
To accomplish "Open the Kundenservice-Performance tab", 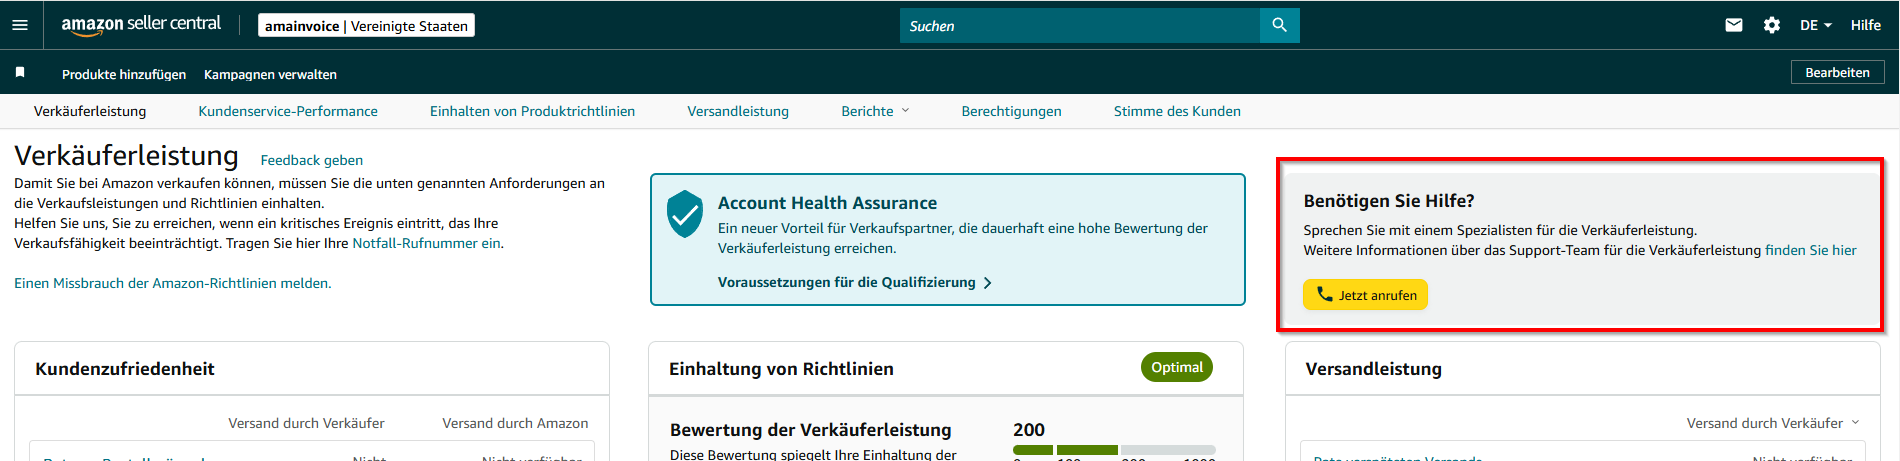I will click(288, 111).
